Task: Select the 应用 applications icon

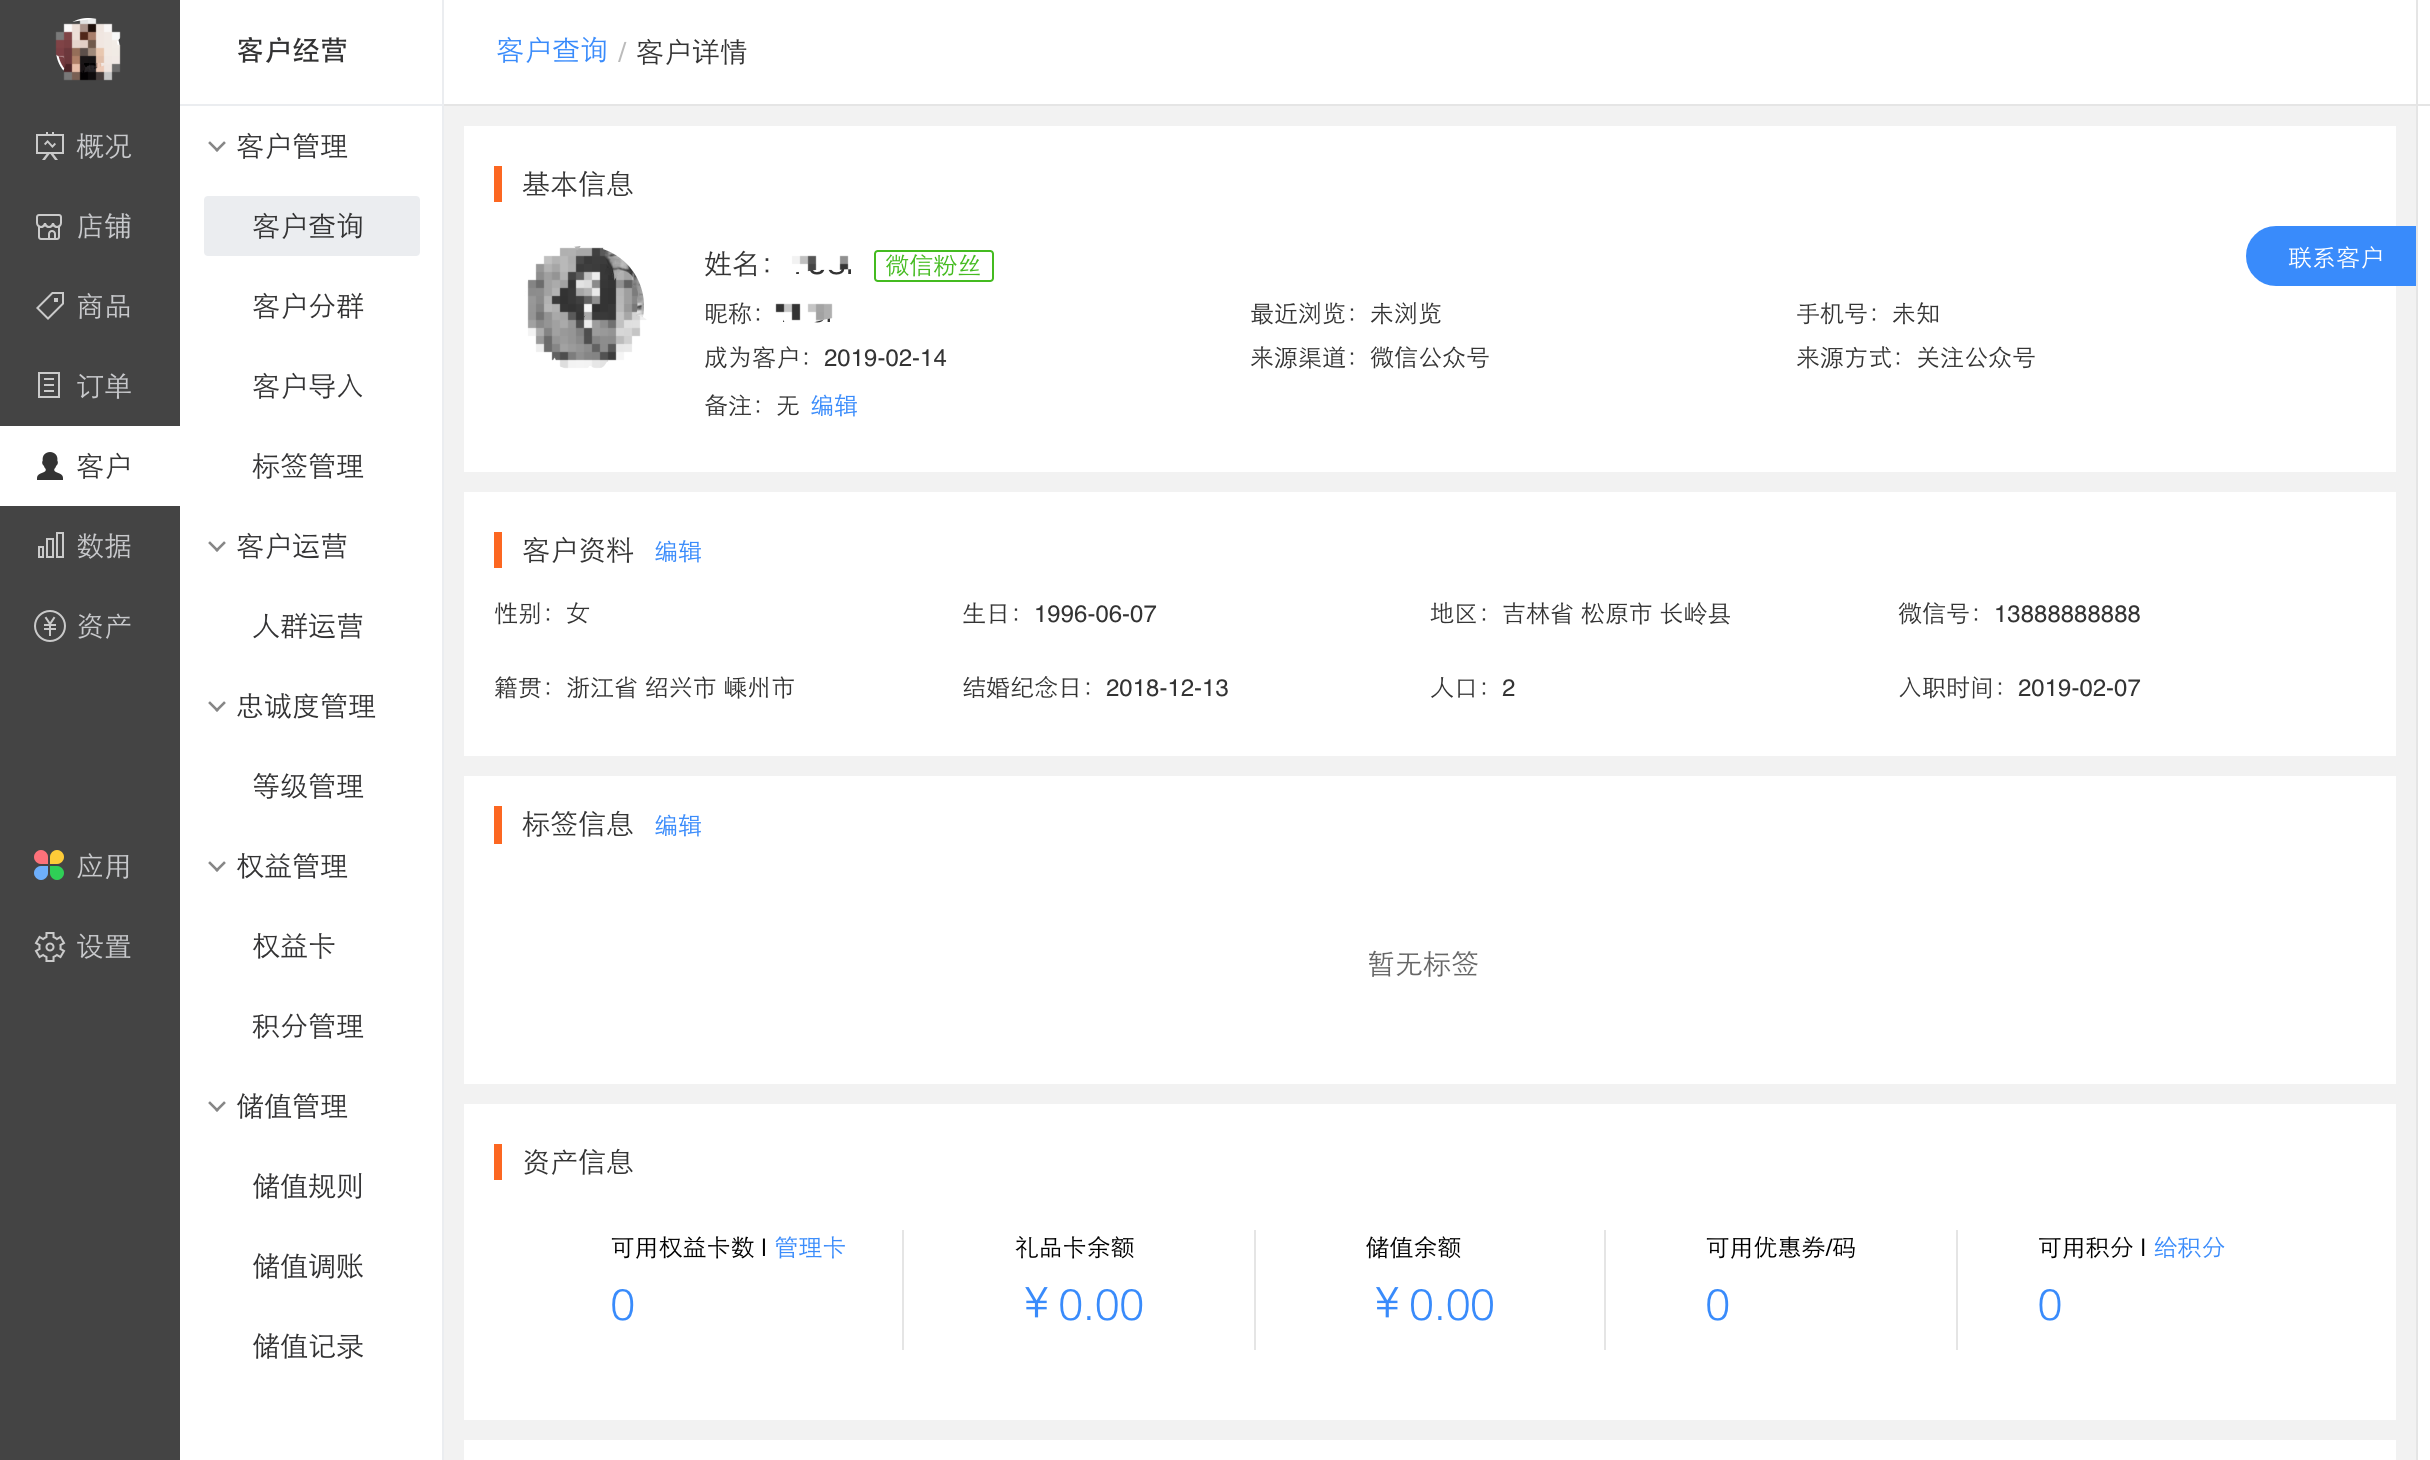Action: [x=90, y=866]
